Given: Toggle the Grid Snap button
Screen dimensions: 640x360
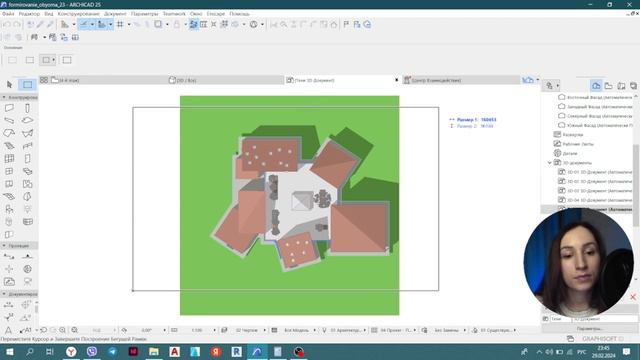Looking at the screenshot, I should [x=120, y=24].
